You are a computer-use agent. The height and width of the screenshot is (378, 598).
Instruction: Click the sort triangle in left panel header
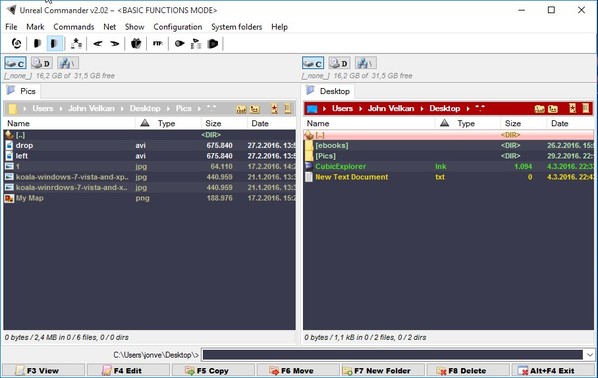(145, 123)
